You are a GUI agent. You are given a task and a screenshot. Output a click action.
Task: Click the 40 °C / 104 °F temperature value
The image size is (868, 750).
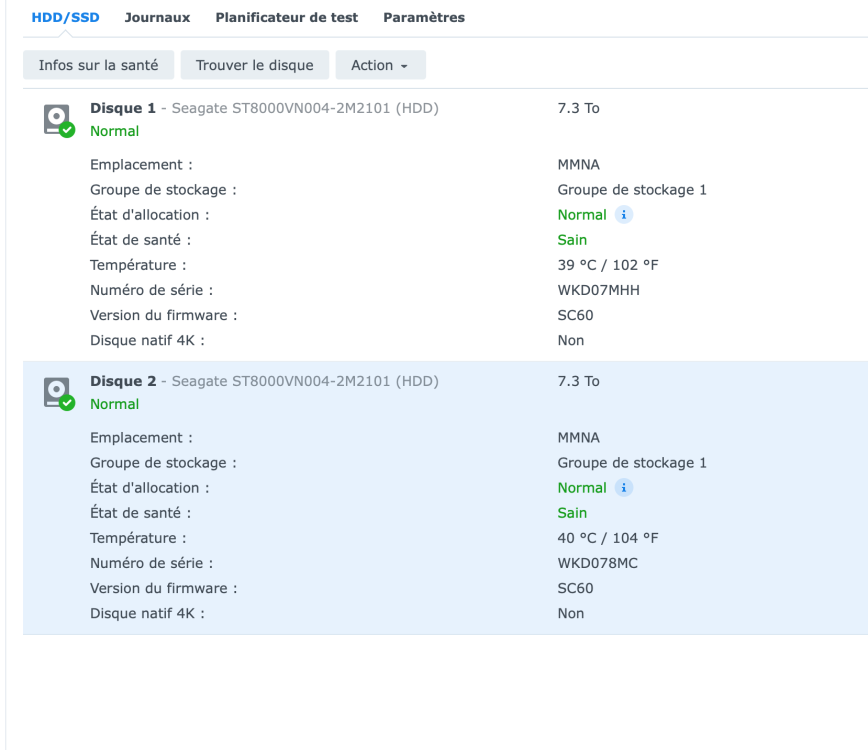tap(608, 538)
